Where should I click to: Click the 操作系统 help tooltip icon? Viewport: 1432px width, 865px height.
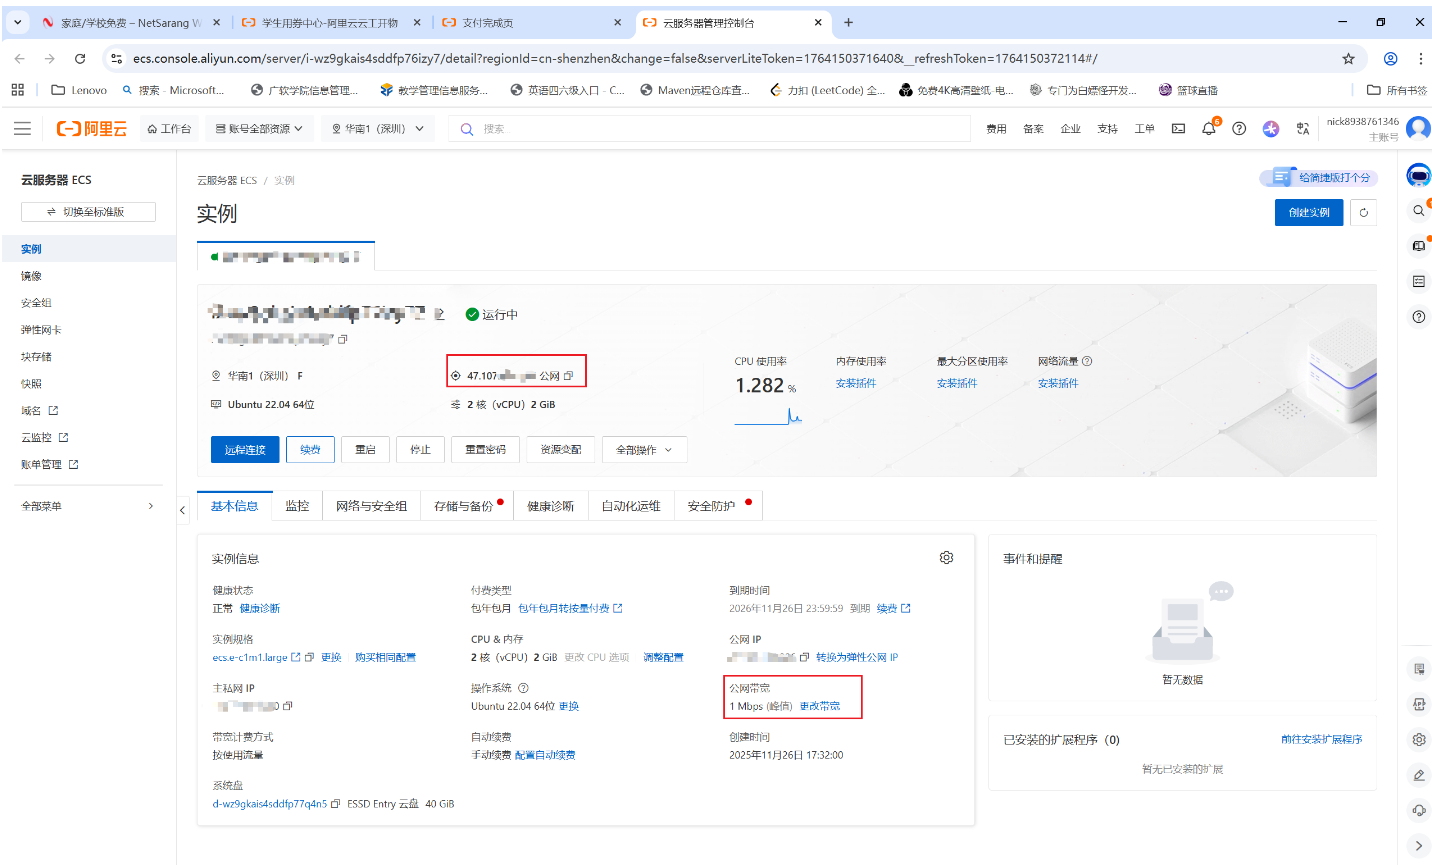click(523, 688)
